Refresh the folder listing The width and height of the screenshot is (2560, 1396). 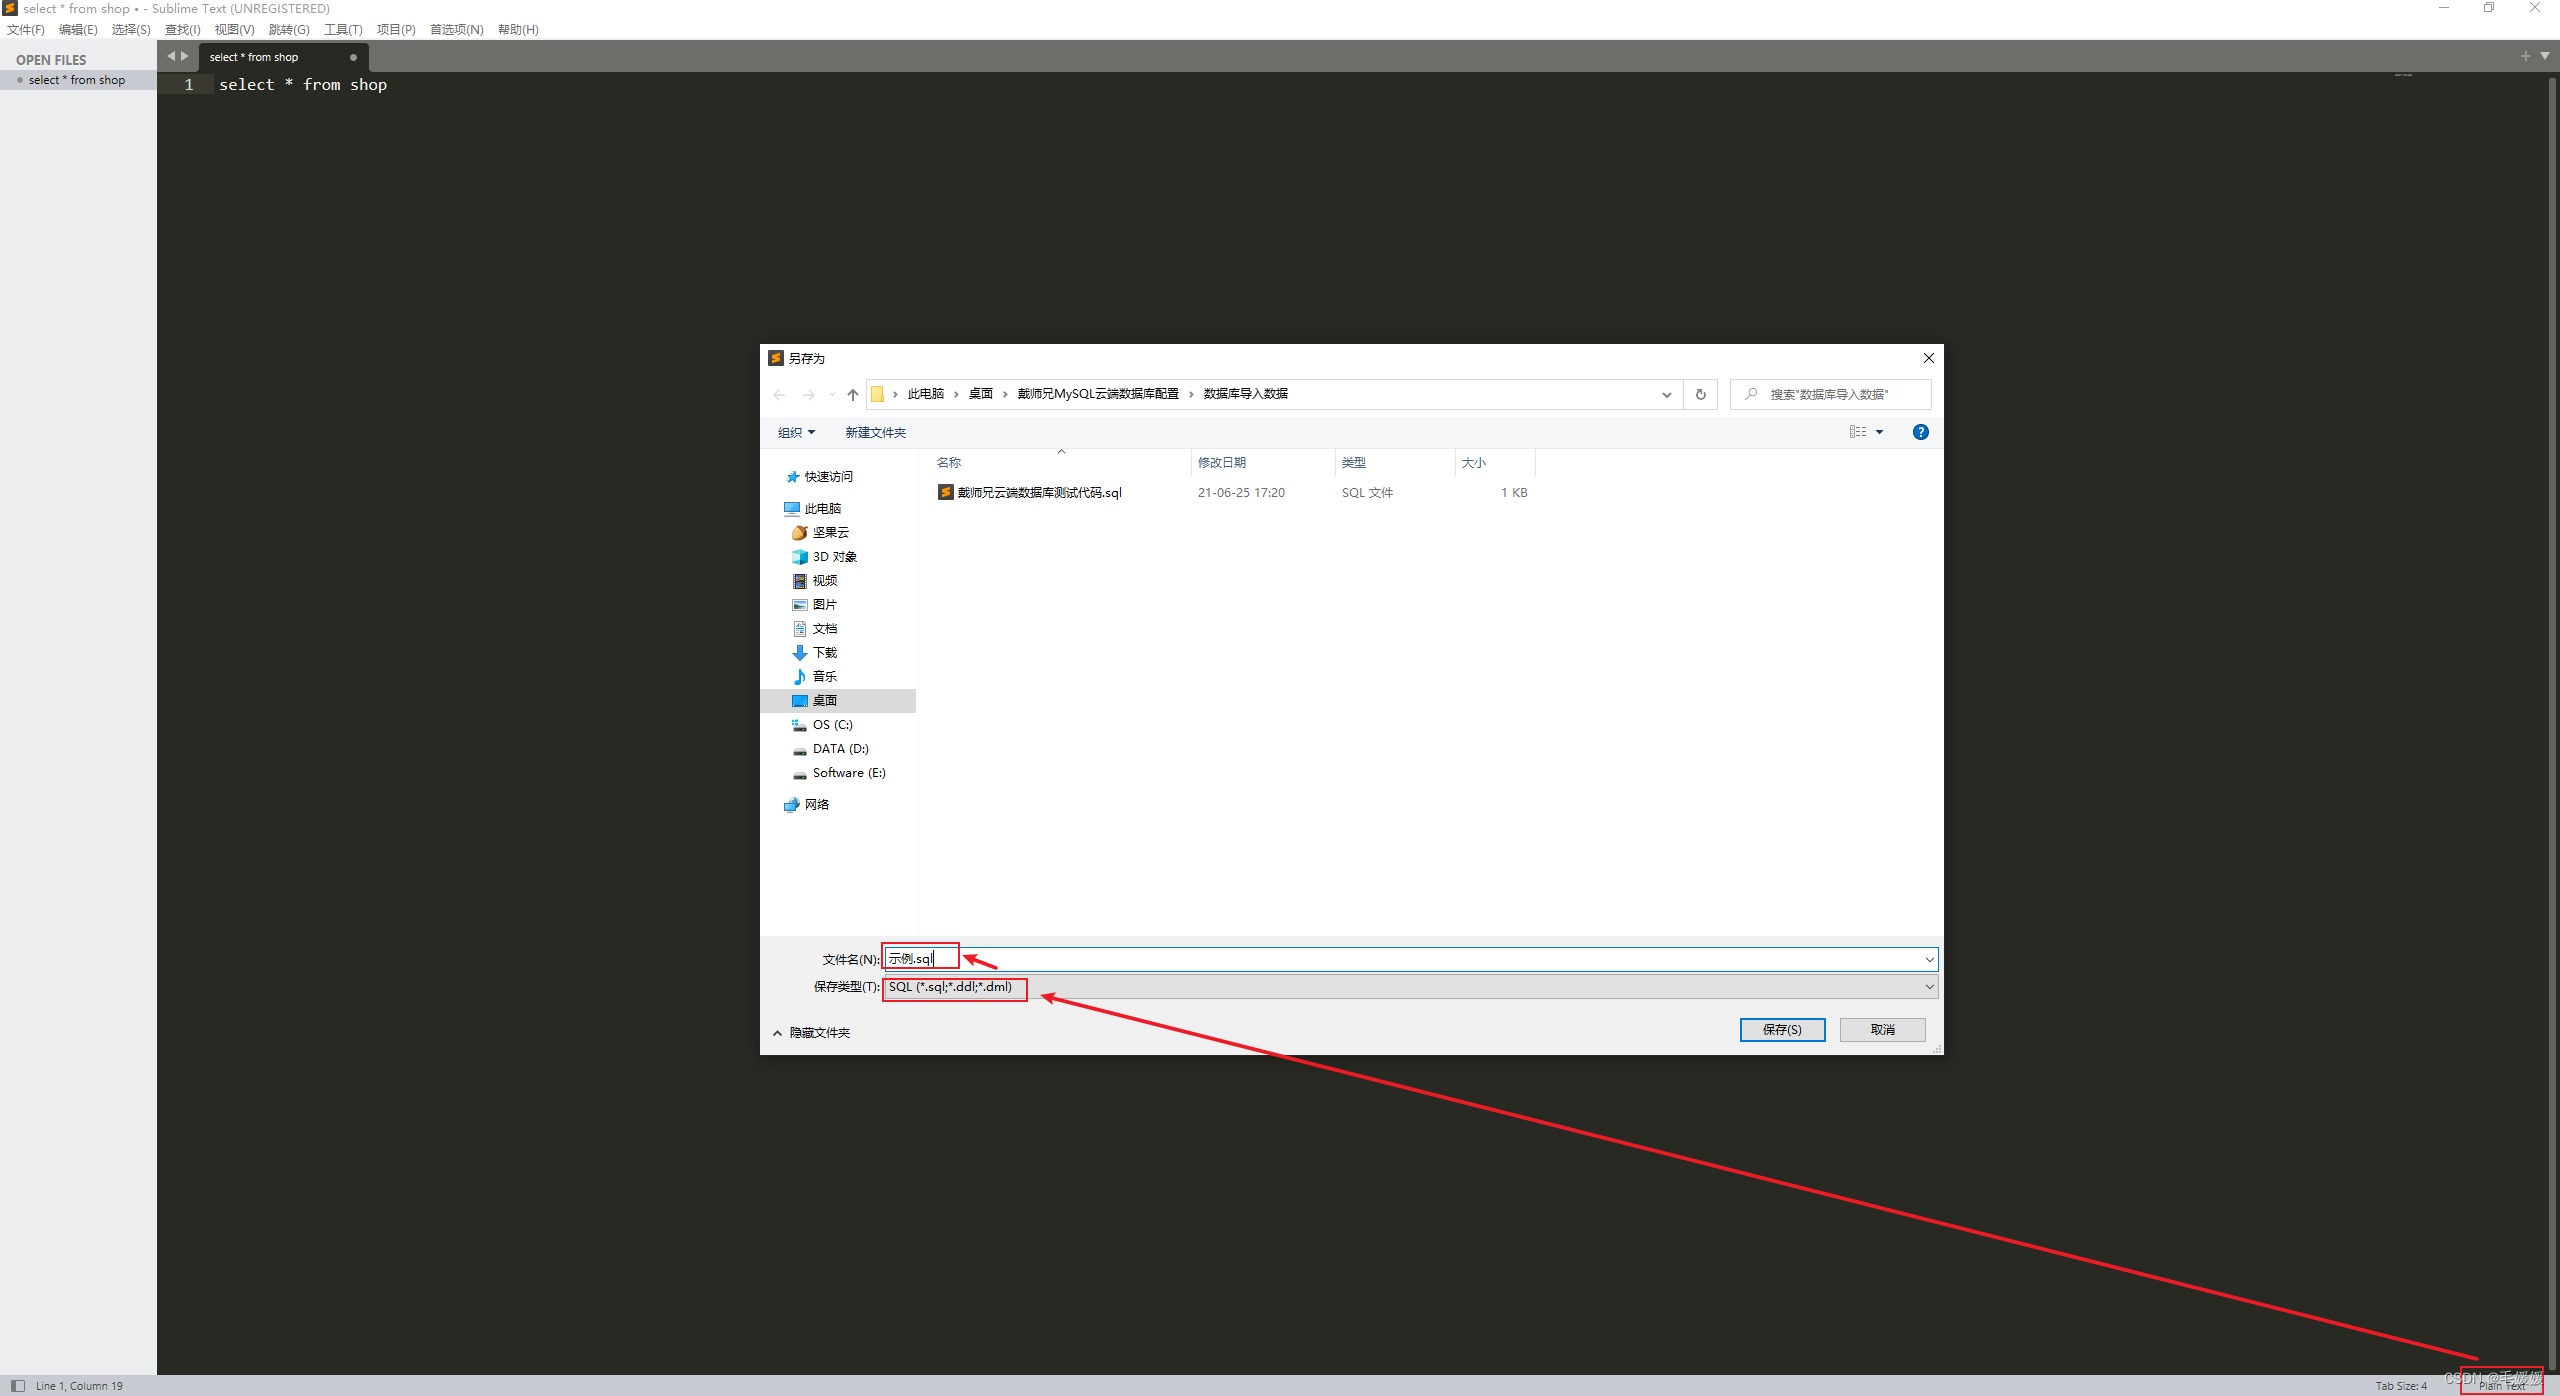[1700, 394]
